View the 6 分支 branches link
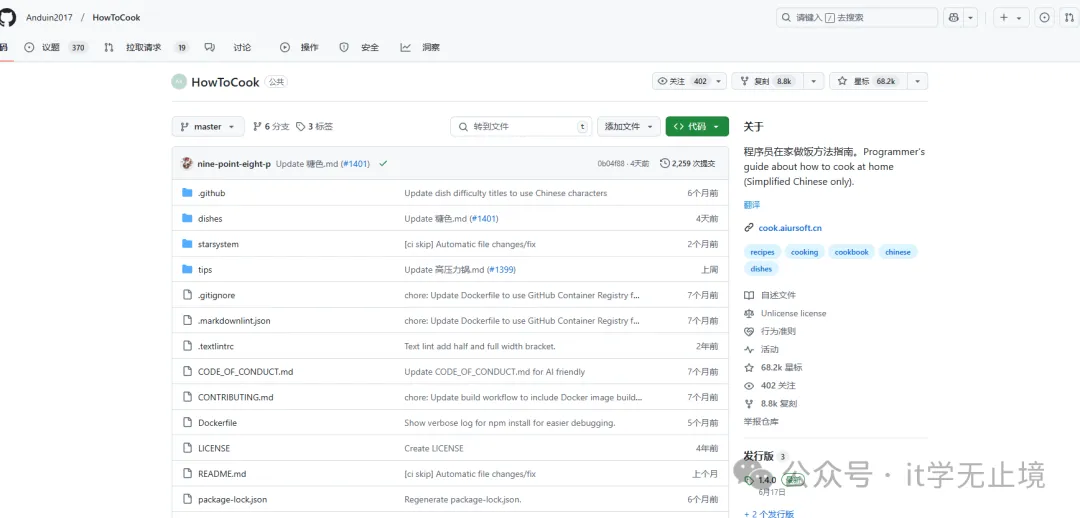This screenshot has width=1080, height=518. point(271,127)
